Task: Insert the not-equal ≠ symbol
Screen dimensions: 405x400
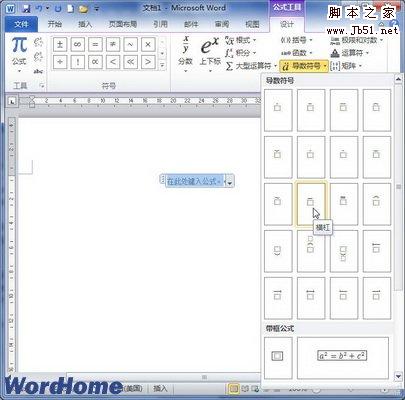Action: tap(113, 45)
